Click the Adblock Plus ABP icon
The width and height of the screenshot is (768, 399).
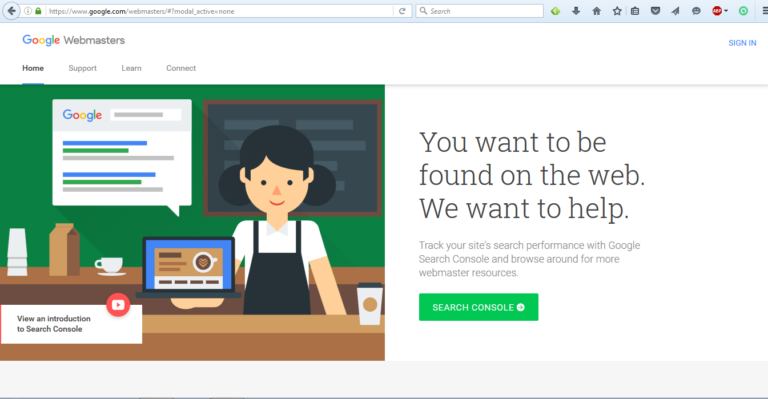[717, 11]
